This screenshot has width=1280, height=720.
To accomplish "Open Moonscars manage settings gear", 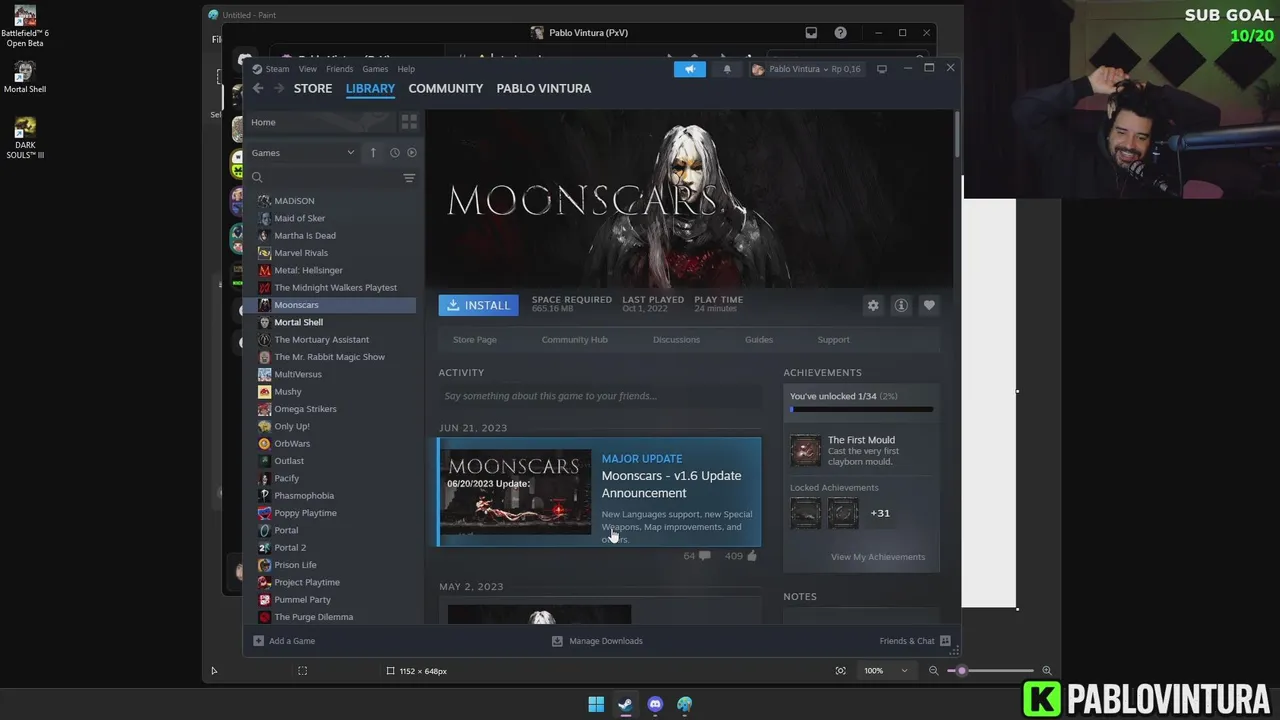I will 873,305.
